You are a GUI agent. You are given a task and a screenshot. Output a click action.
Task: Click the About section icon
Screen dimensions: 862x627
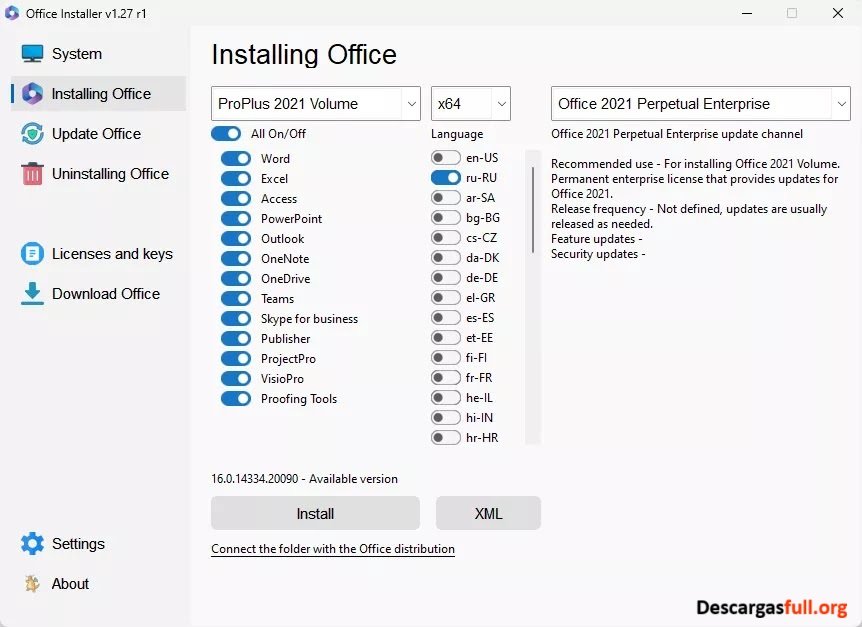30,583
